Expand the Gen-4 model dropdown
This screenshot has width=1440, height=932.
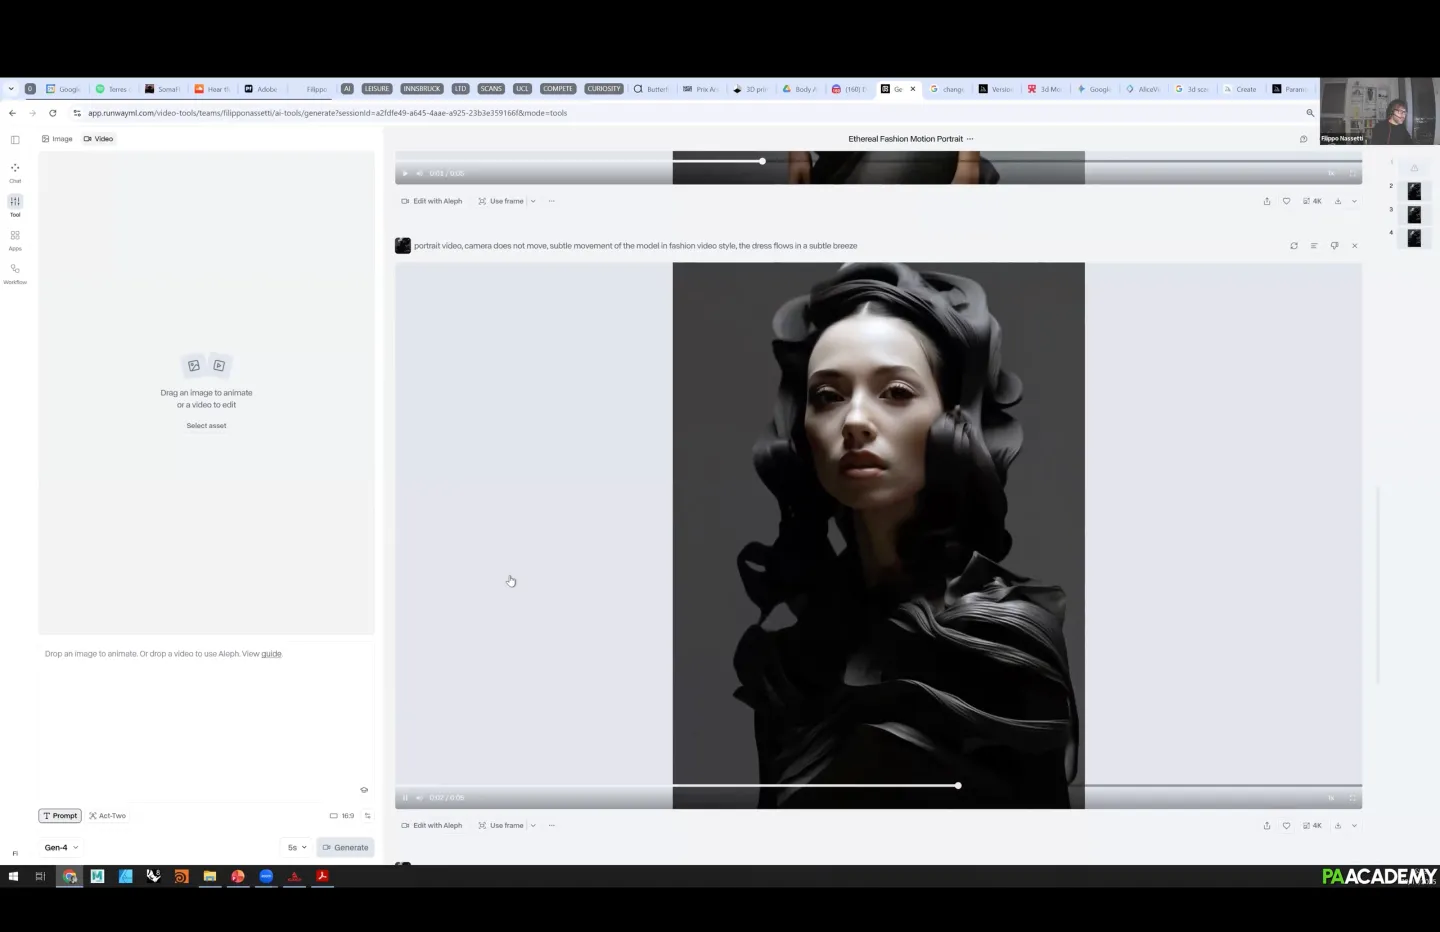click(61, 848)
